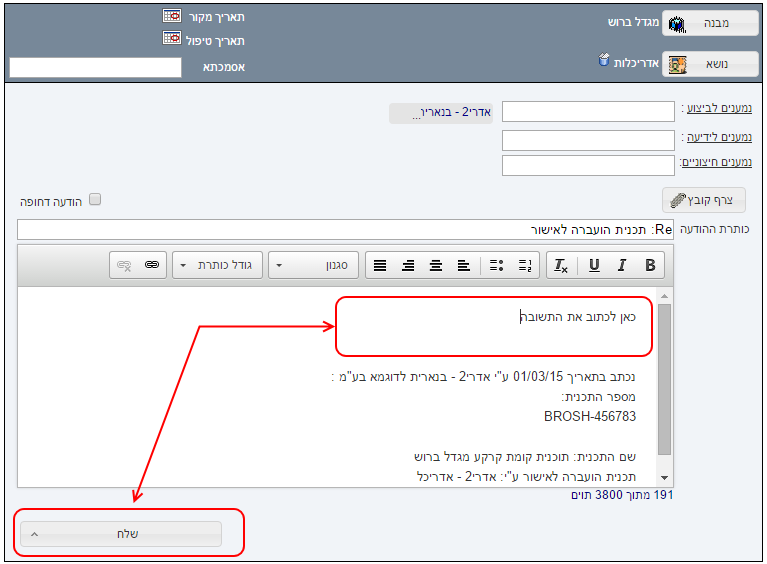
Task: Toggle underline formatting
Action: (594, 265)
